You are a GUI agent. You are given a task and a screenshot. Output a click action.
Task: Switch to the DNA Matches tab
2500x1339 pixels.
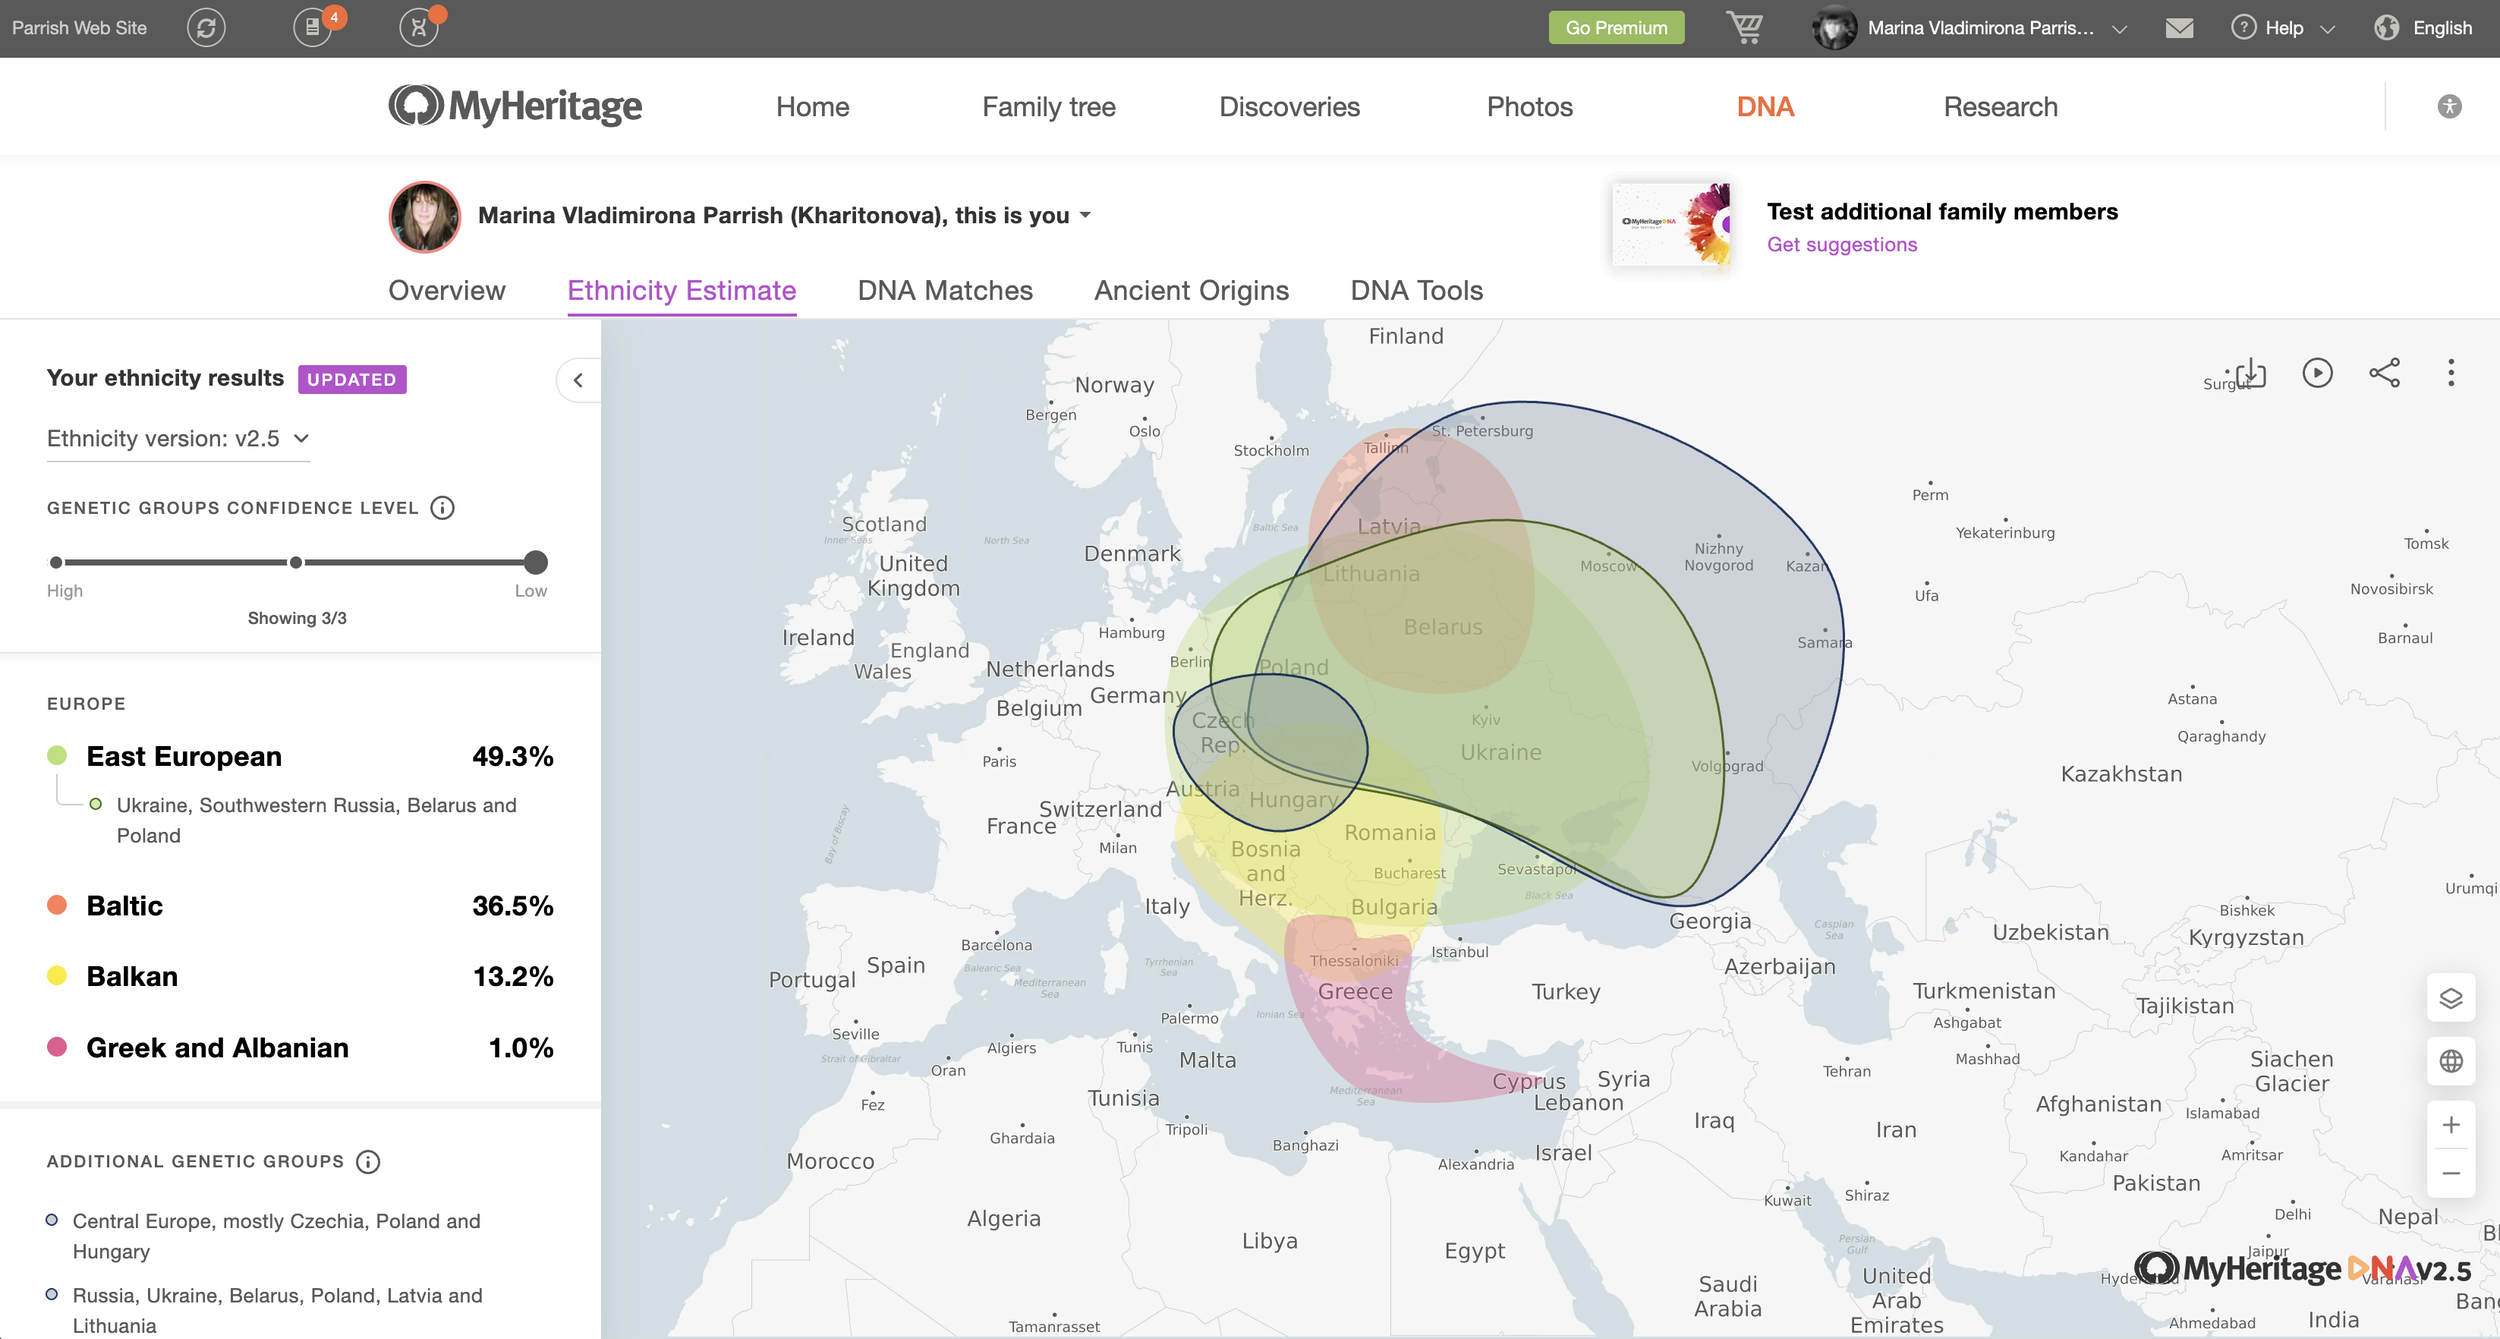(x=944, y=291)
